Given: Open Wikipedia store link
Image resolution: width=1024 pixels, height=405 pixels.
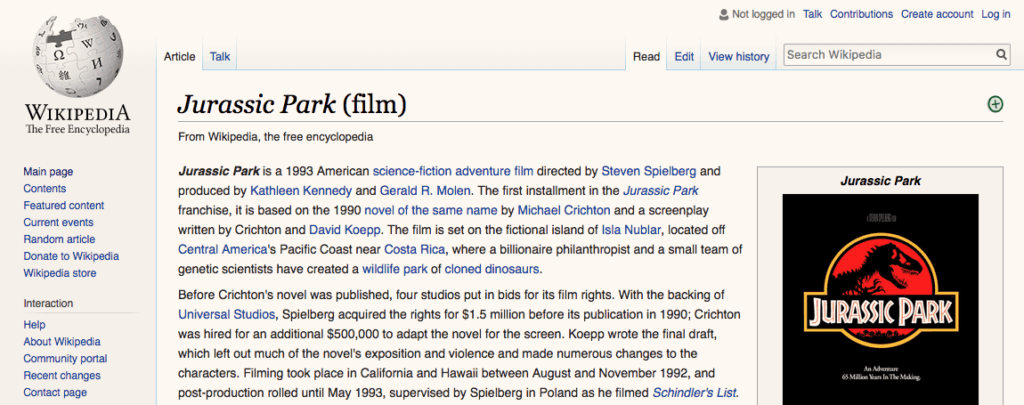Looking at the screenshot, I should point(60,274).
